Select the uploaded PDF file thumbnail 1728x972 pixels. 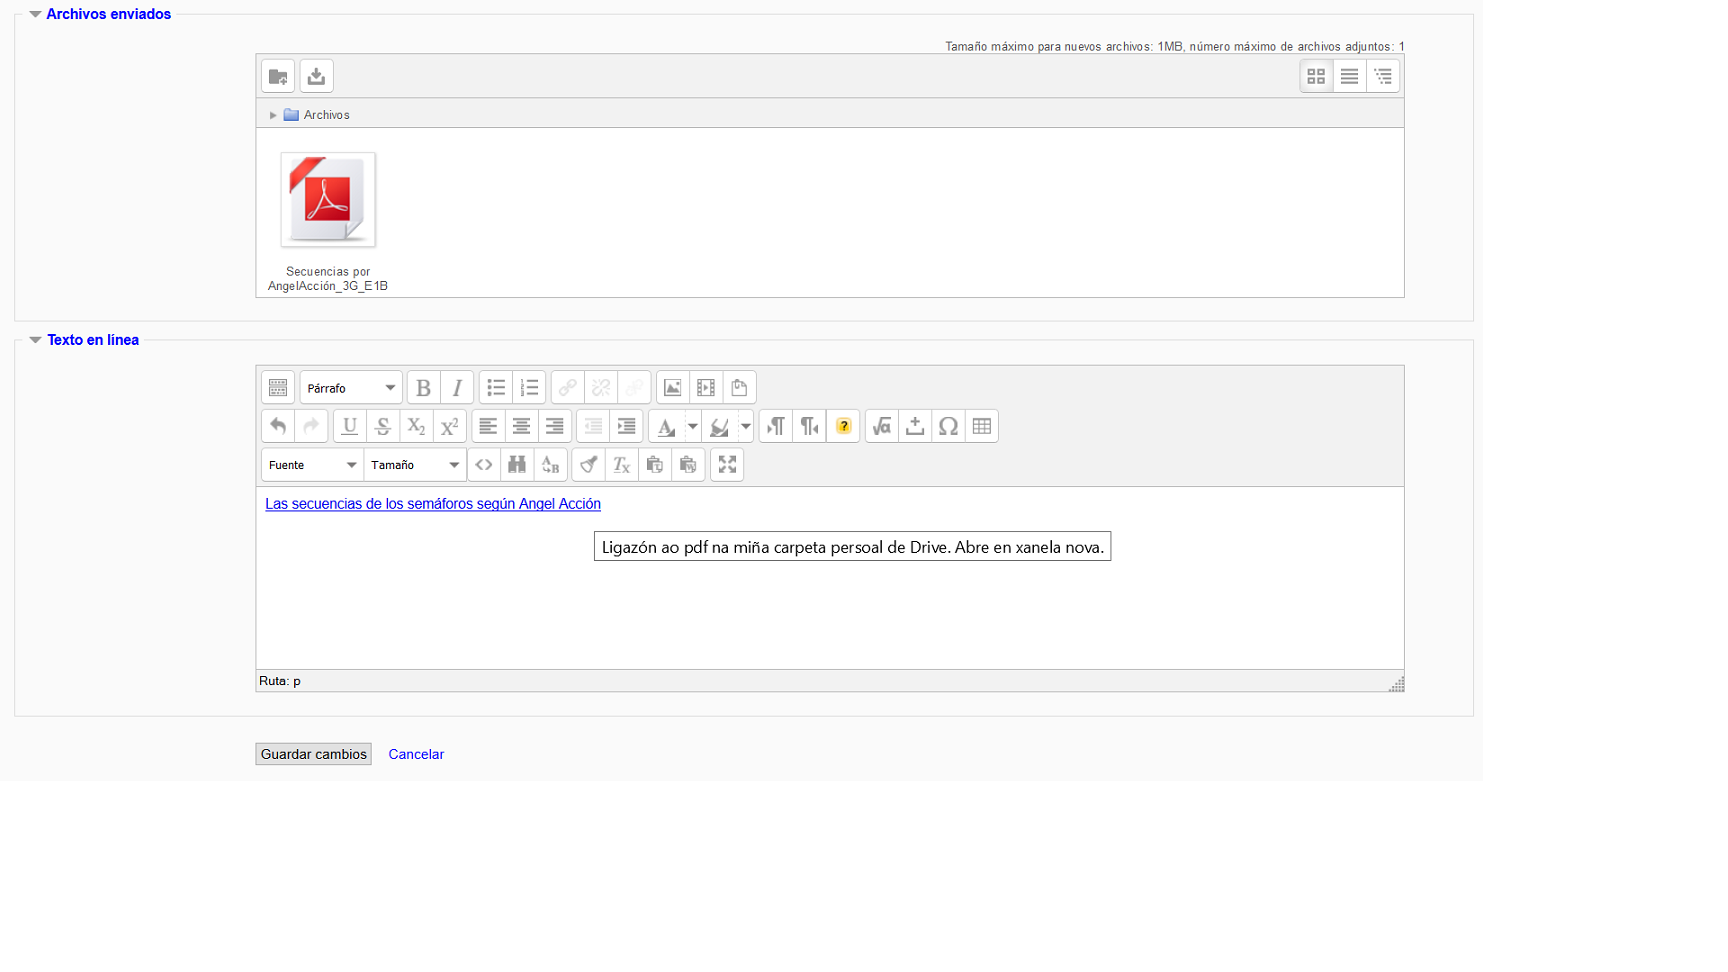[x=328, y=200]
